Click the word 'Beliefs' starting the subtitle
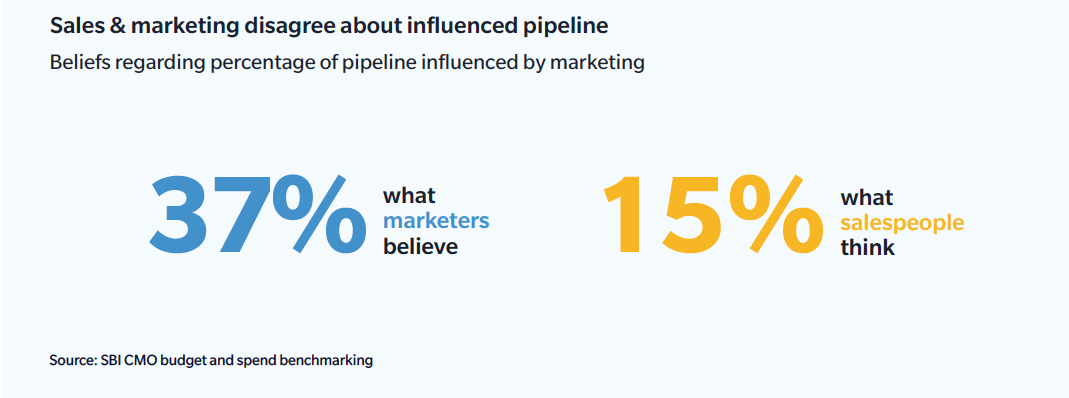The height and width of the screenshot is (398, 1069). tap(77, 63)
